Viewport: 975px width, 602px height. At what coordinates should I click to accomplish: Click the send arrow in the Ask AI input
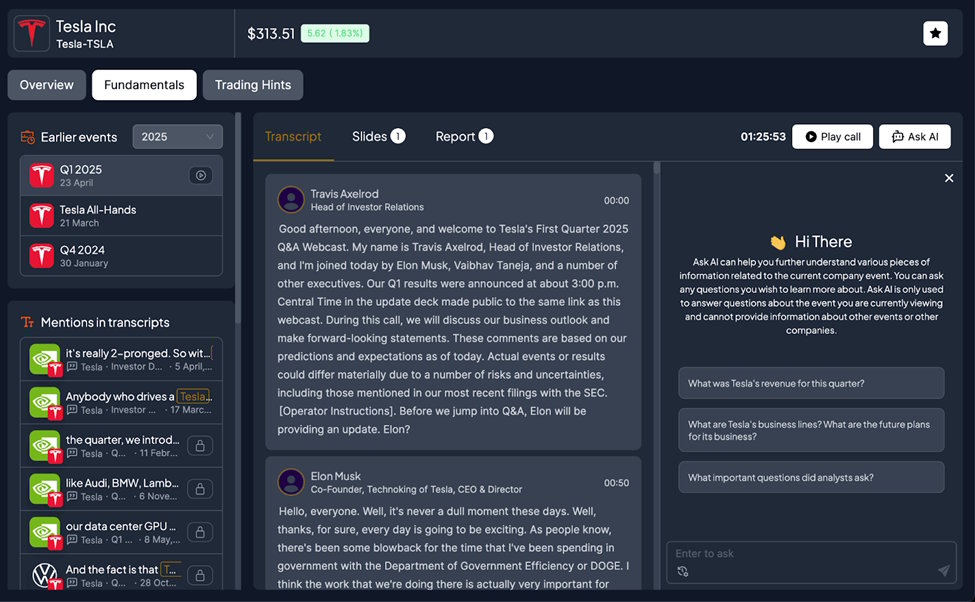click(944, 569)
